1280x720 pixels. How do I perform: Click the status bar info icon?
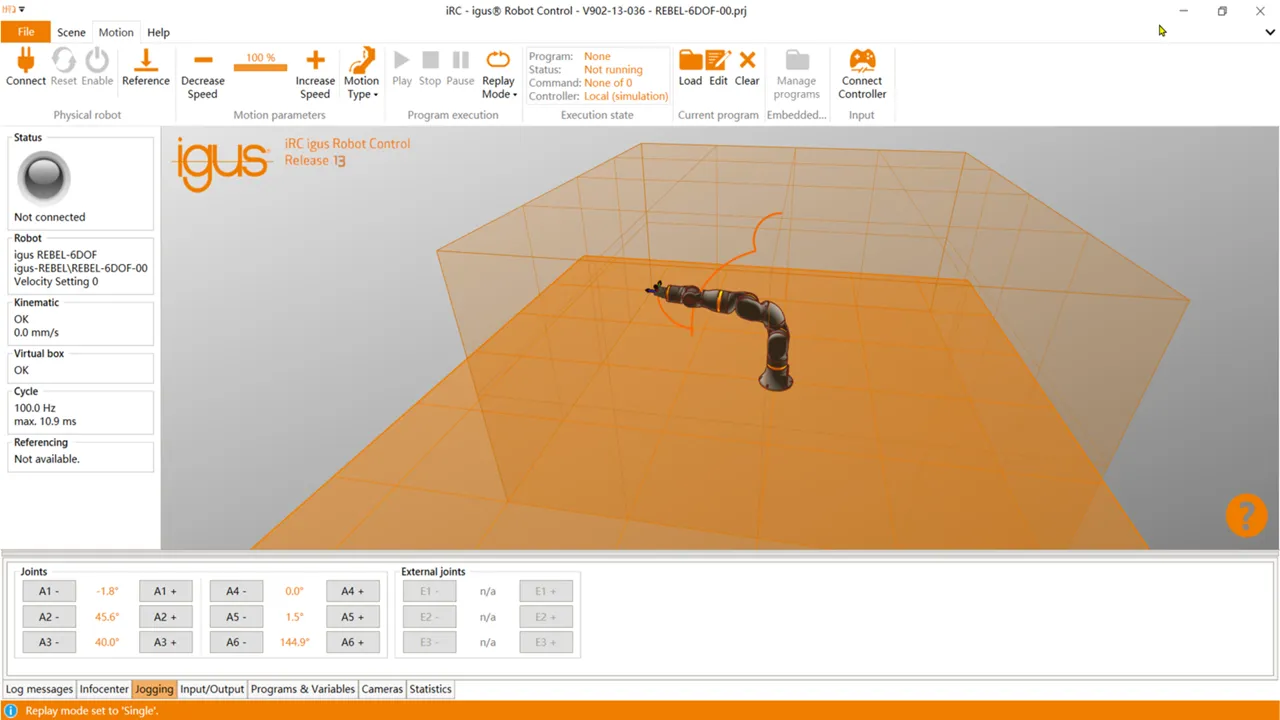tap(11, 711)
